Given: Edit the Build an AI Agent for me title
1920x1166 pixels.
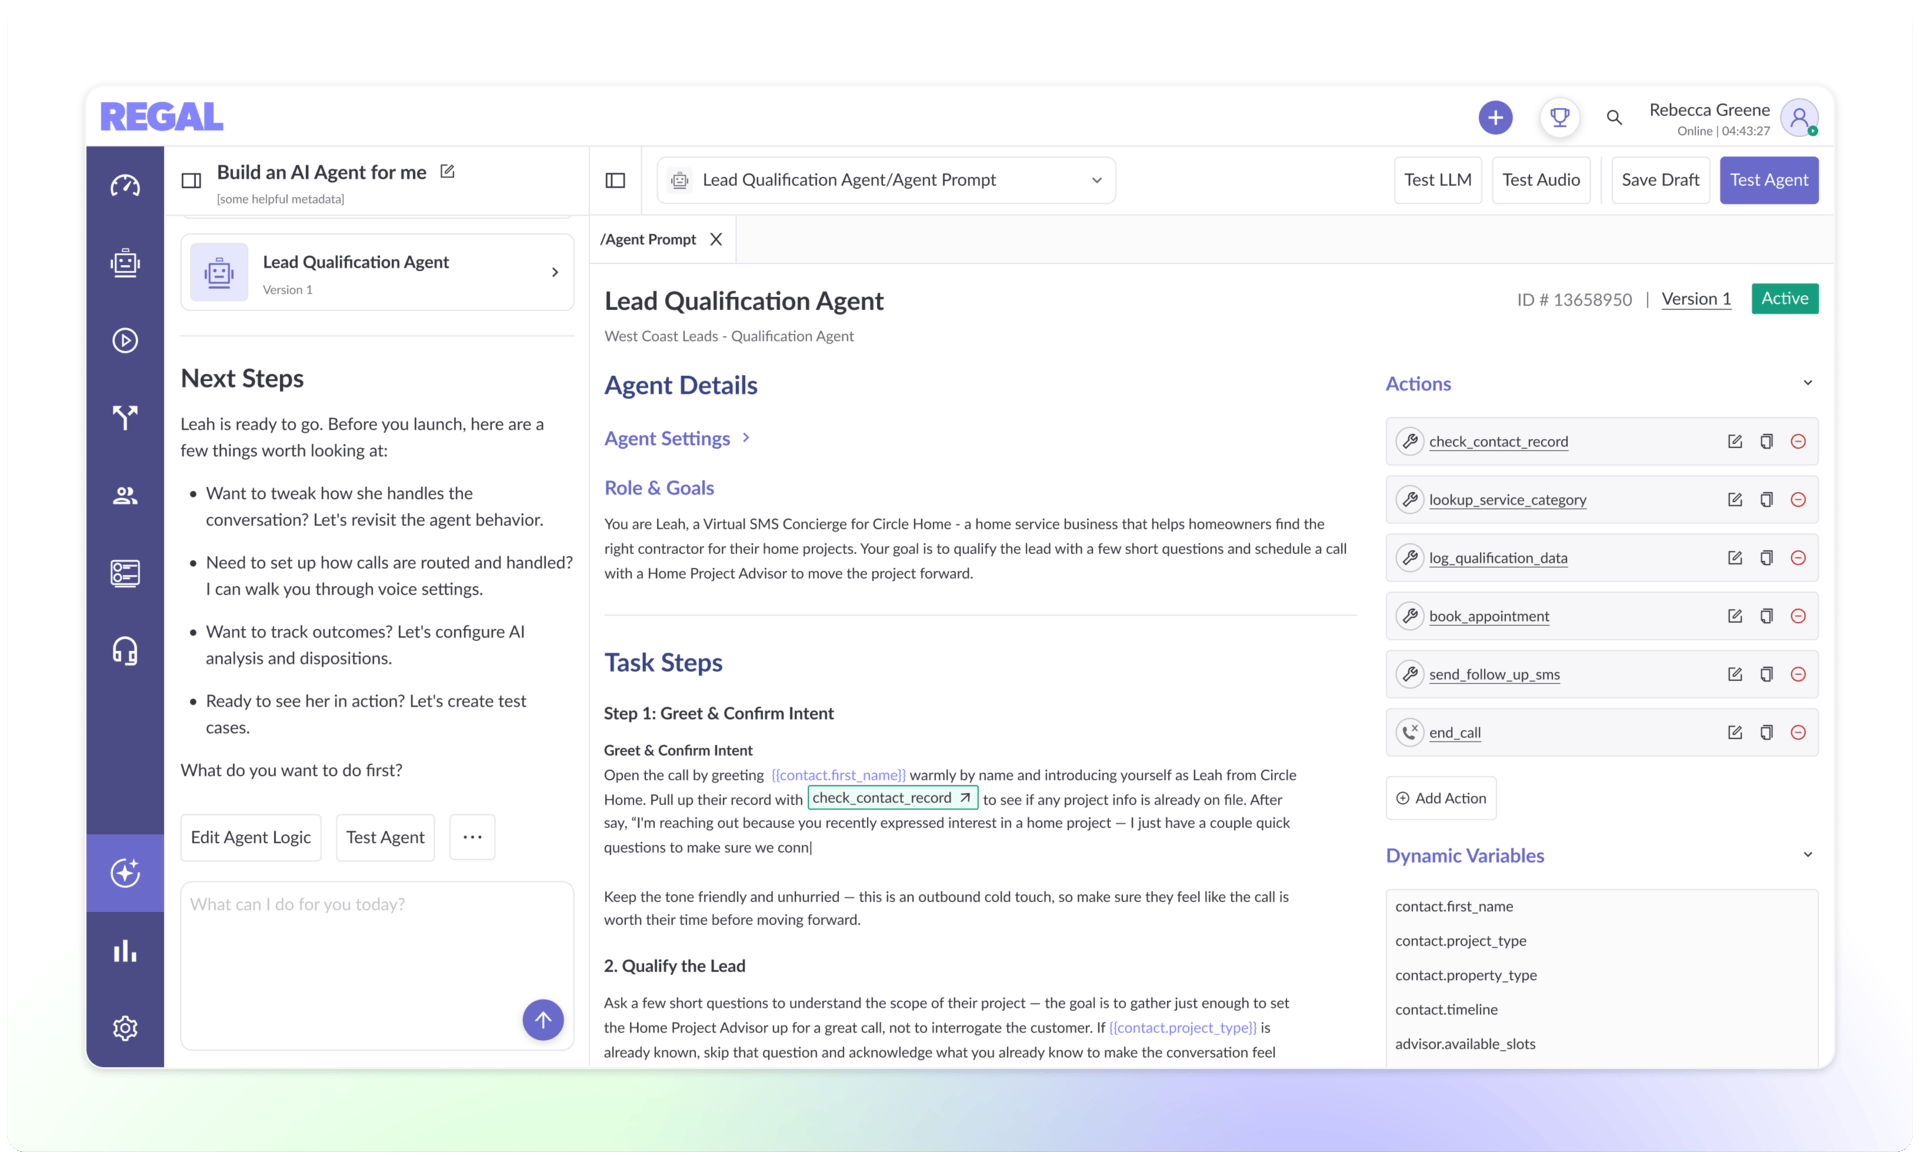Looking at the screenshot, I should click(448, 172).
